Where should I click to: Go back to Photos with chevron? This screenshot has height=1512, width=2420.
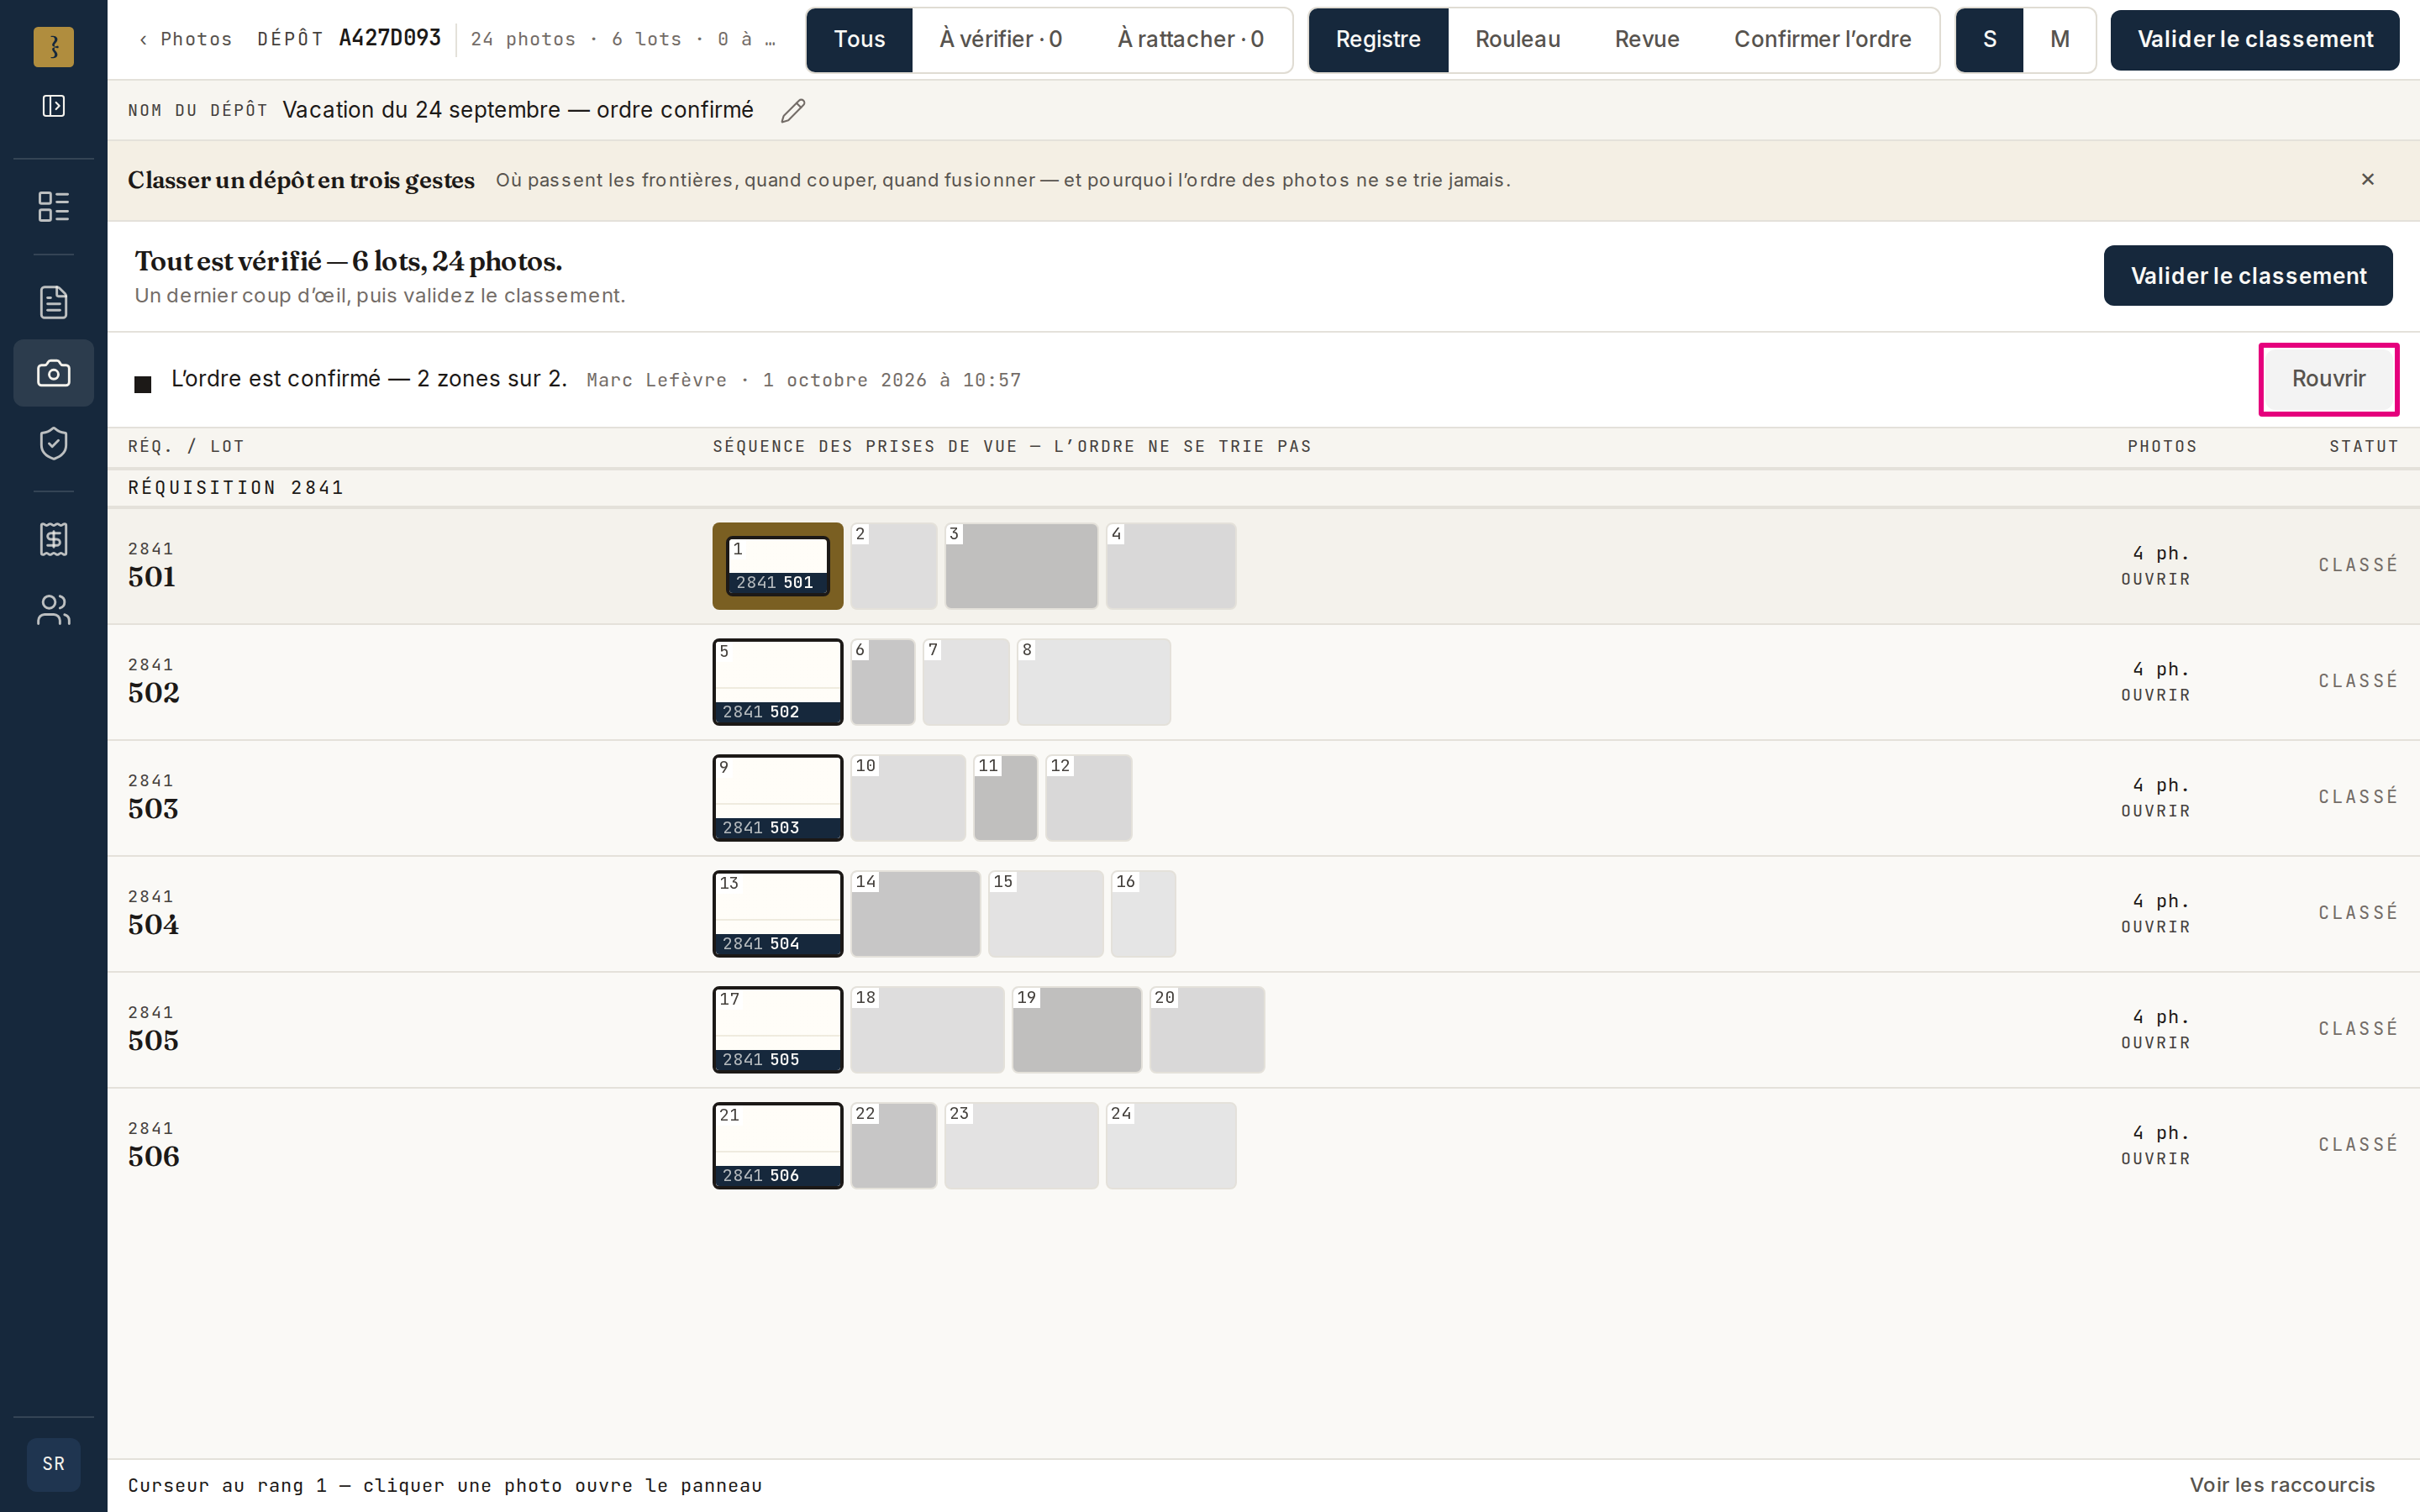[186, 39]
